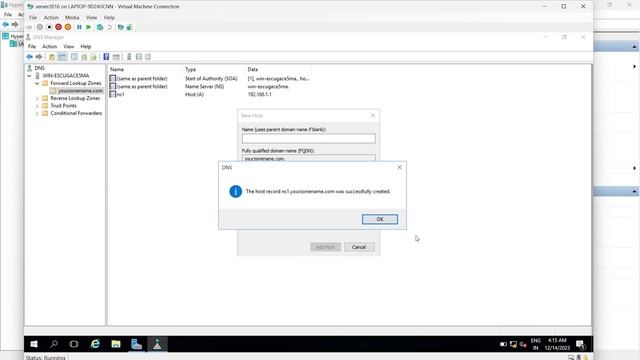This screenshot has height=360, width=640.
Task: Toggle action pane icon in DNS toolbar
Action: click(116, 57)
